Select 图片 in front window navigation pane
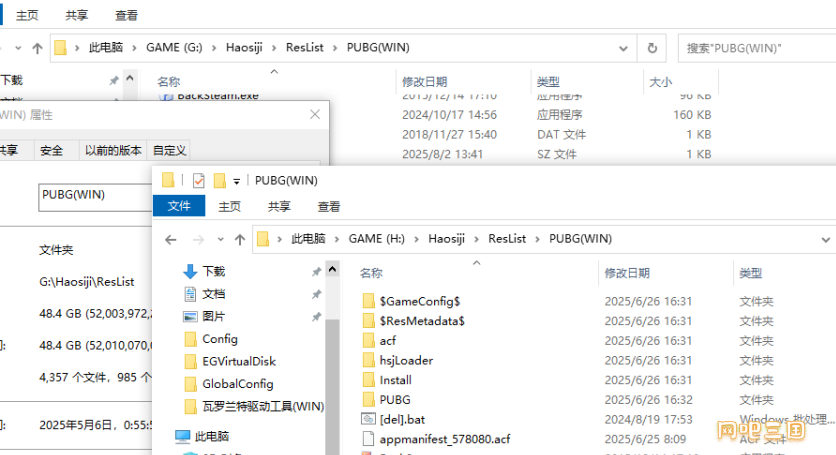The height and width of the screenshot is (455, 836). point(213,316)
